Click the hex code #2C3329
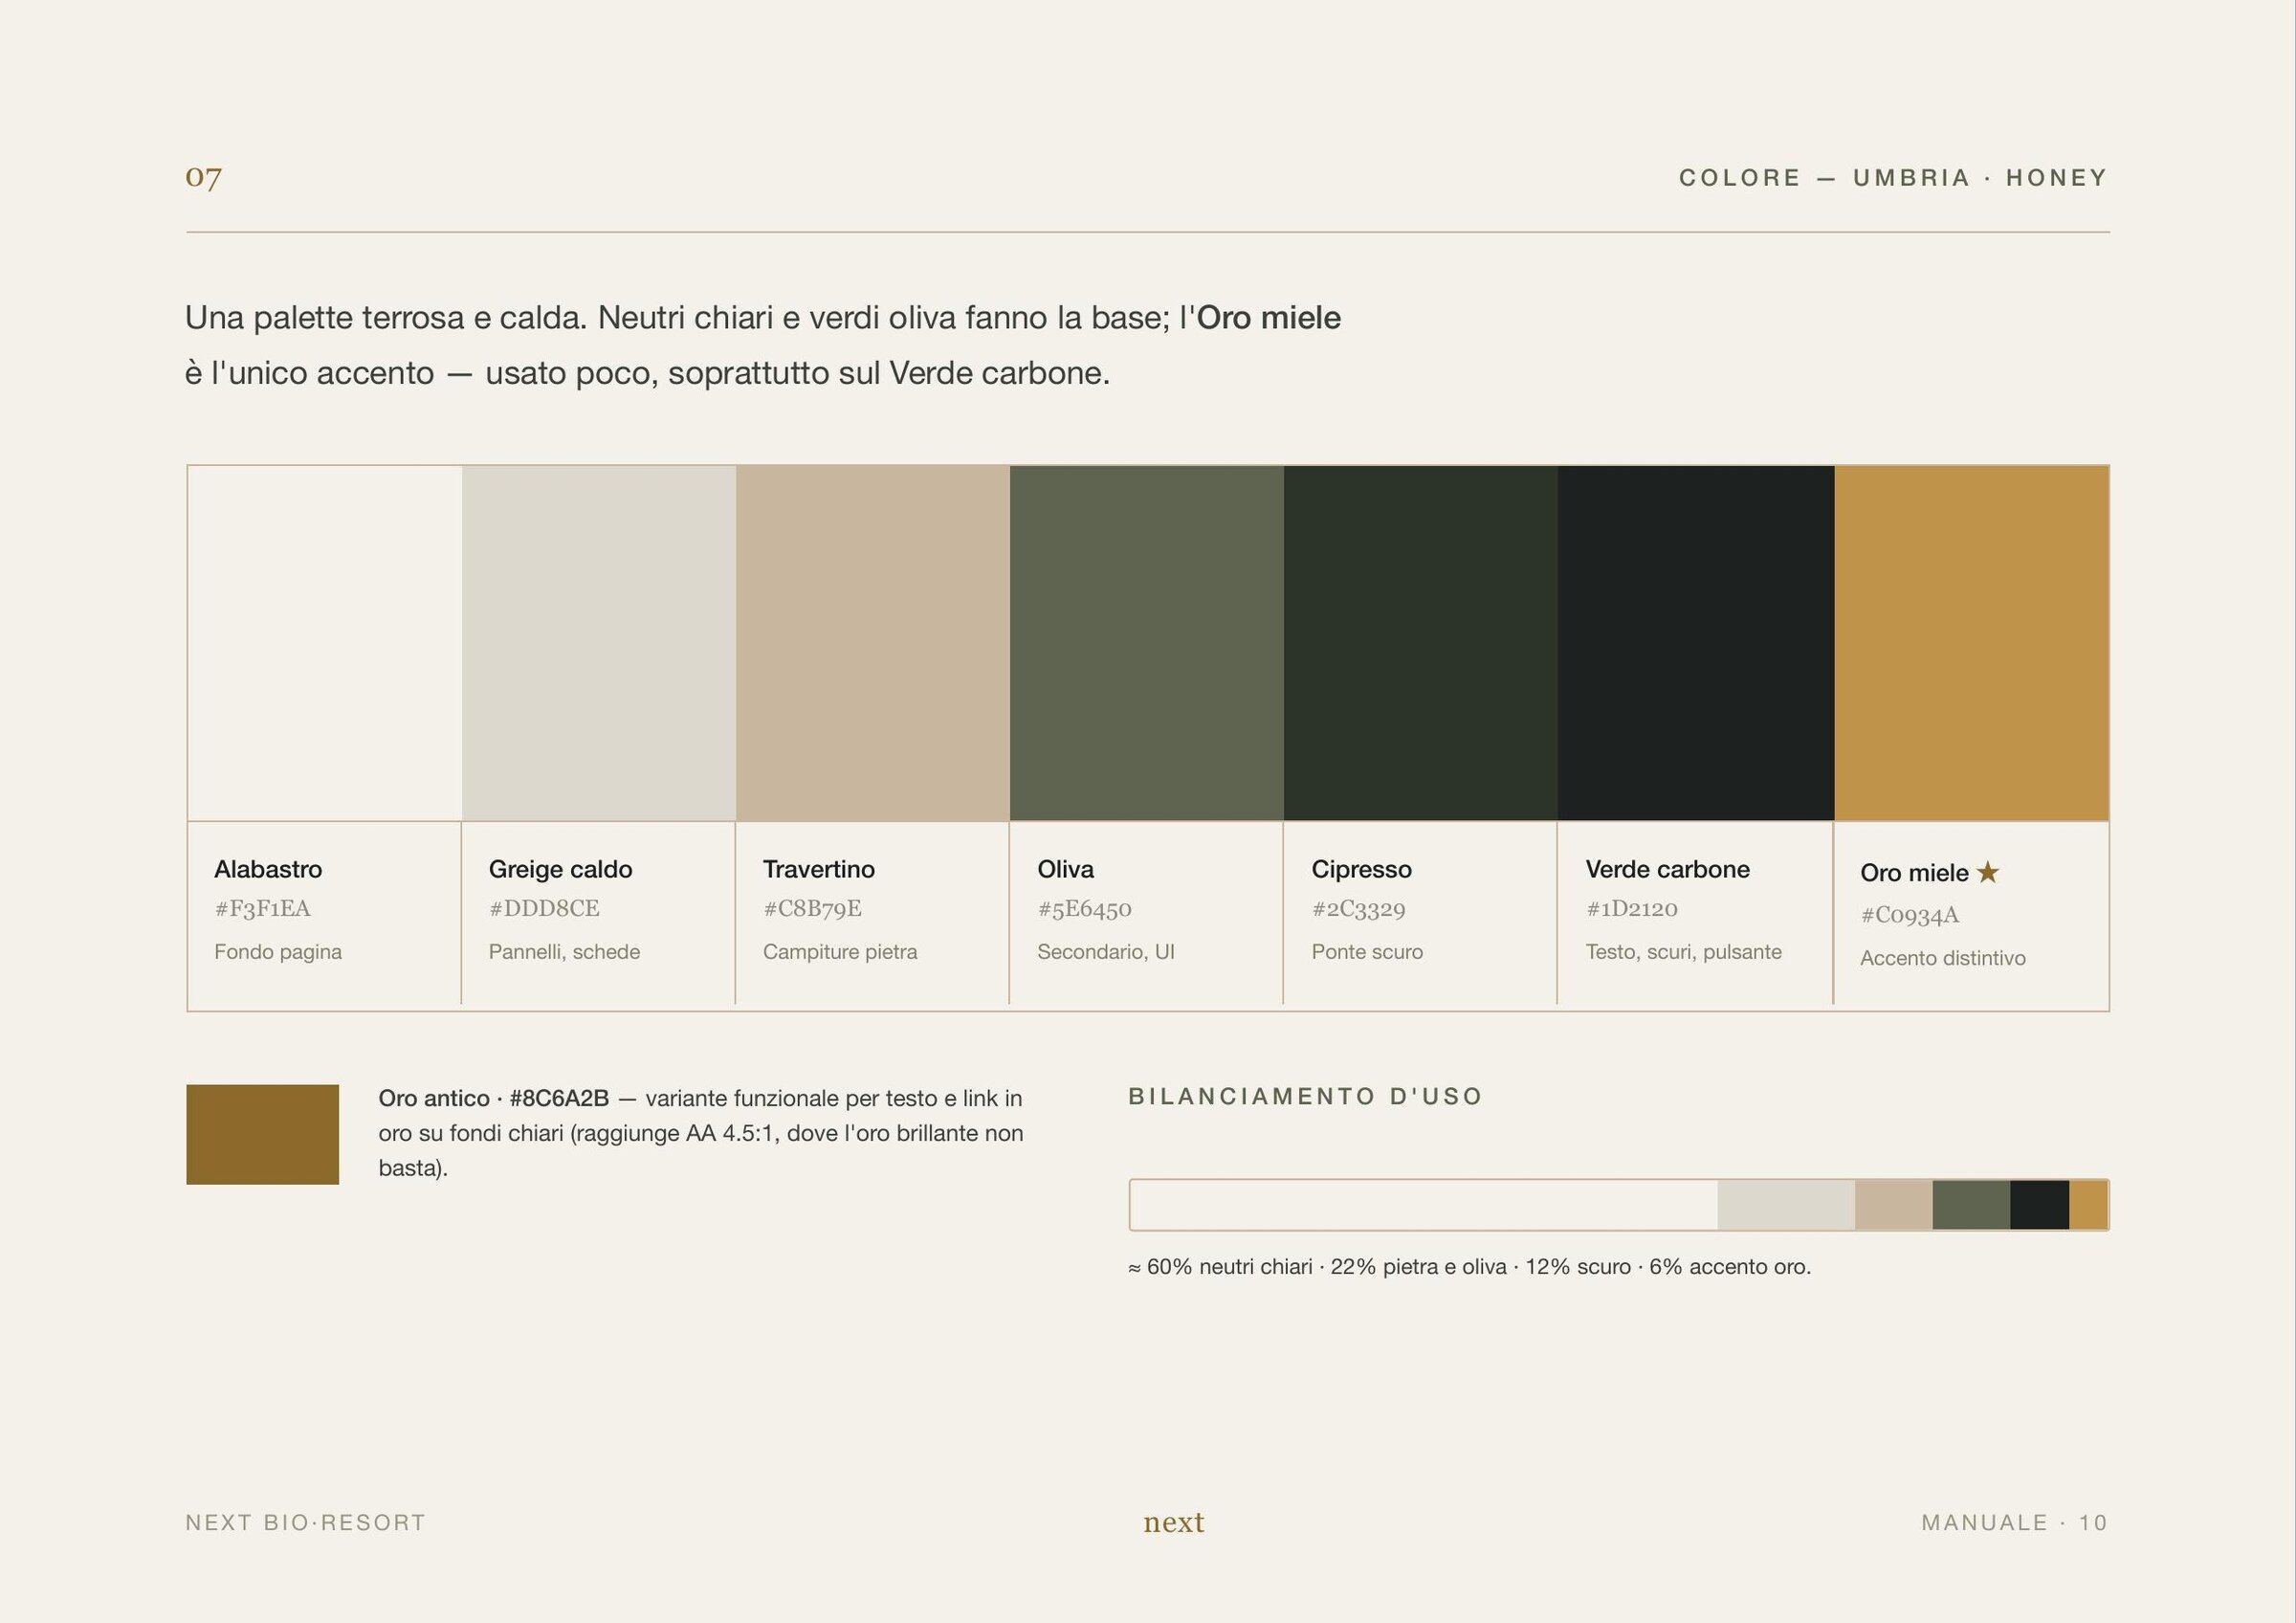Screen dimensions: 2296x1623 coord(1358,908)
